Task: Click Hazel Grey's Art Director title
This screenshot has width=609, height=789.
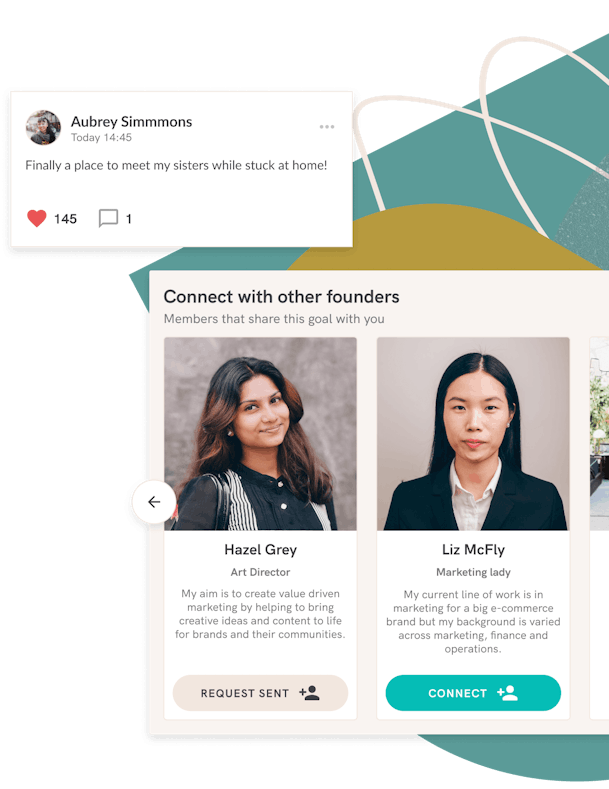Action: pyautogui.click(x=260, y=572)
